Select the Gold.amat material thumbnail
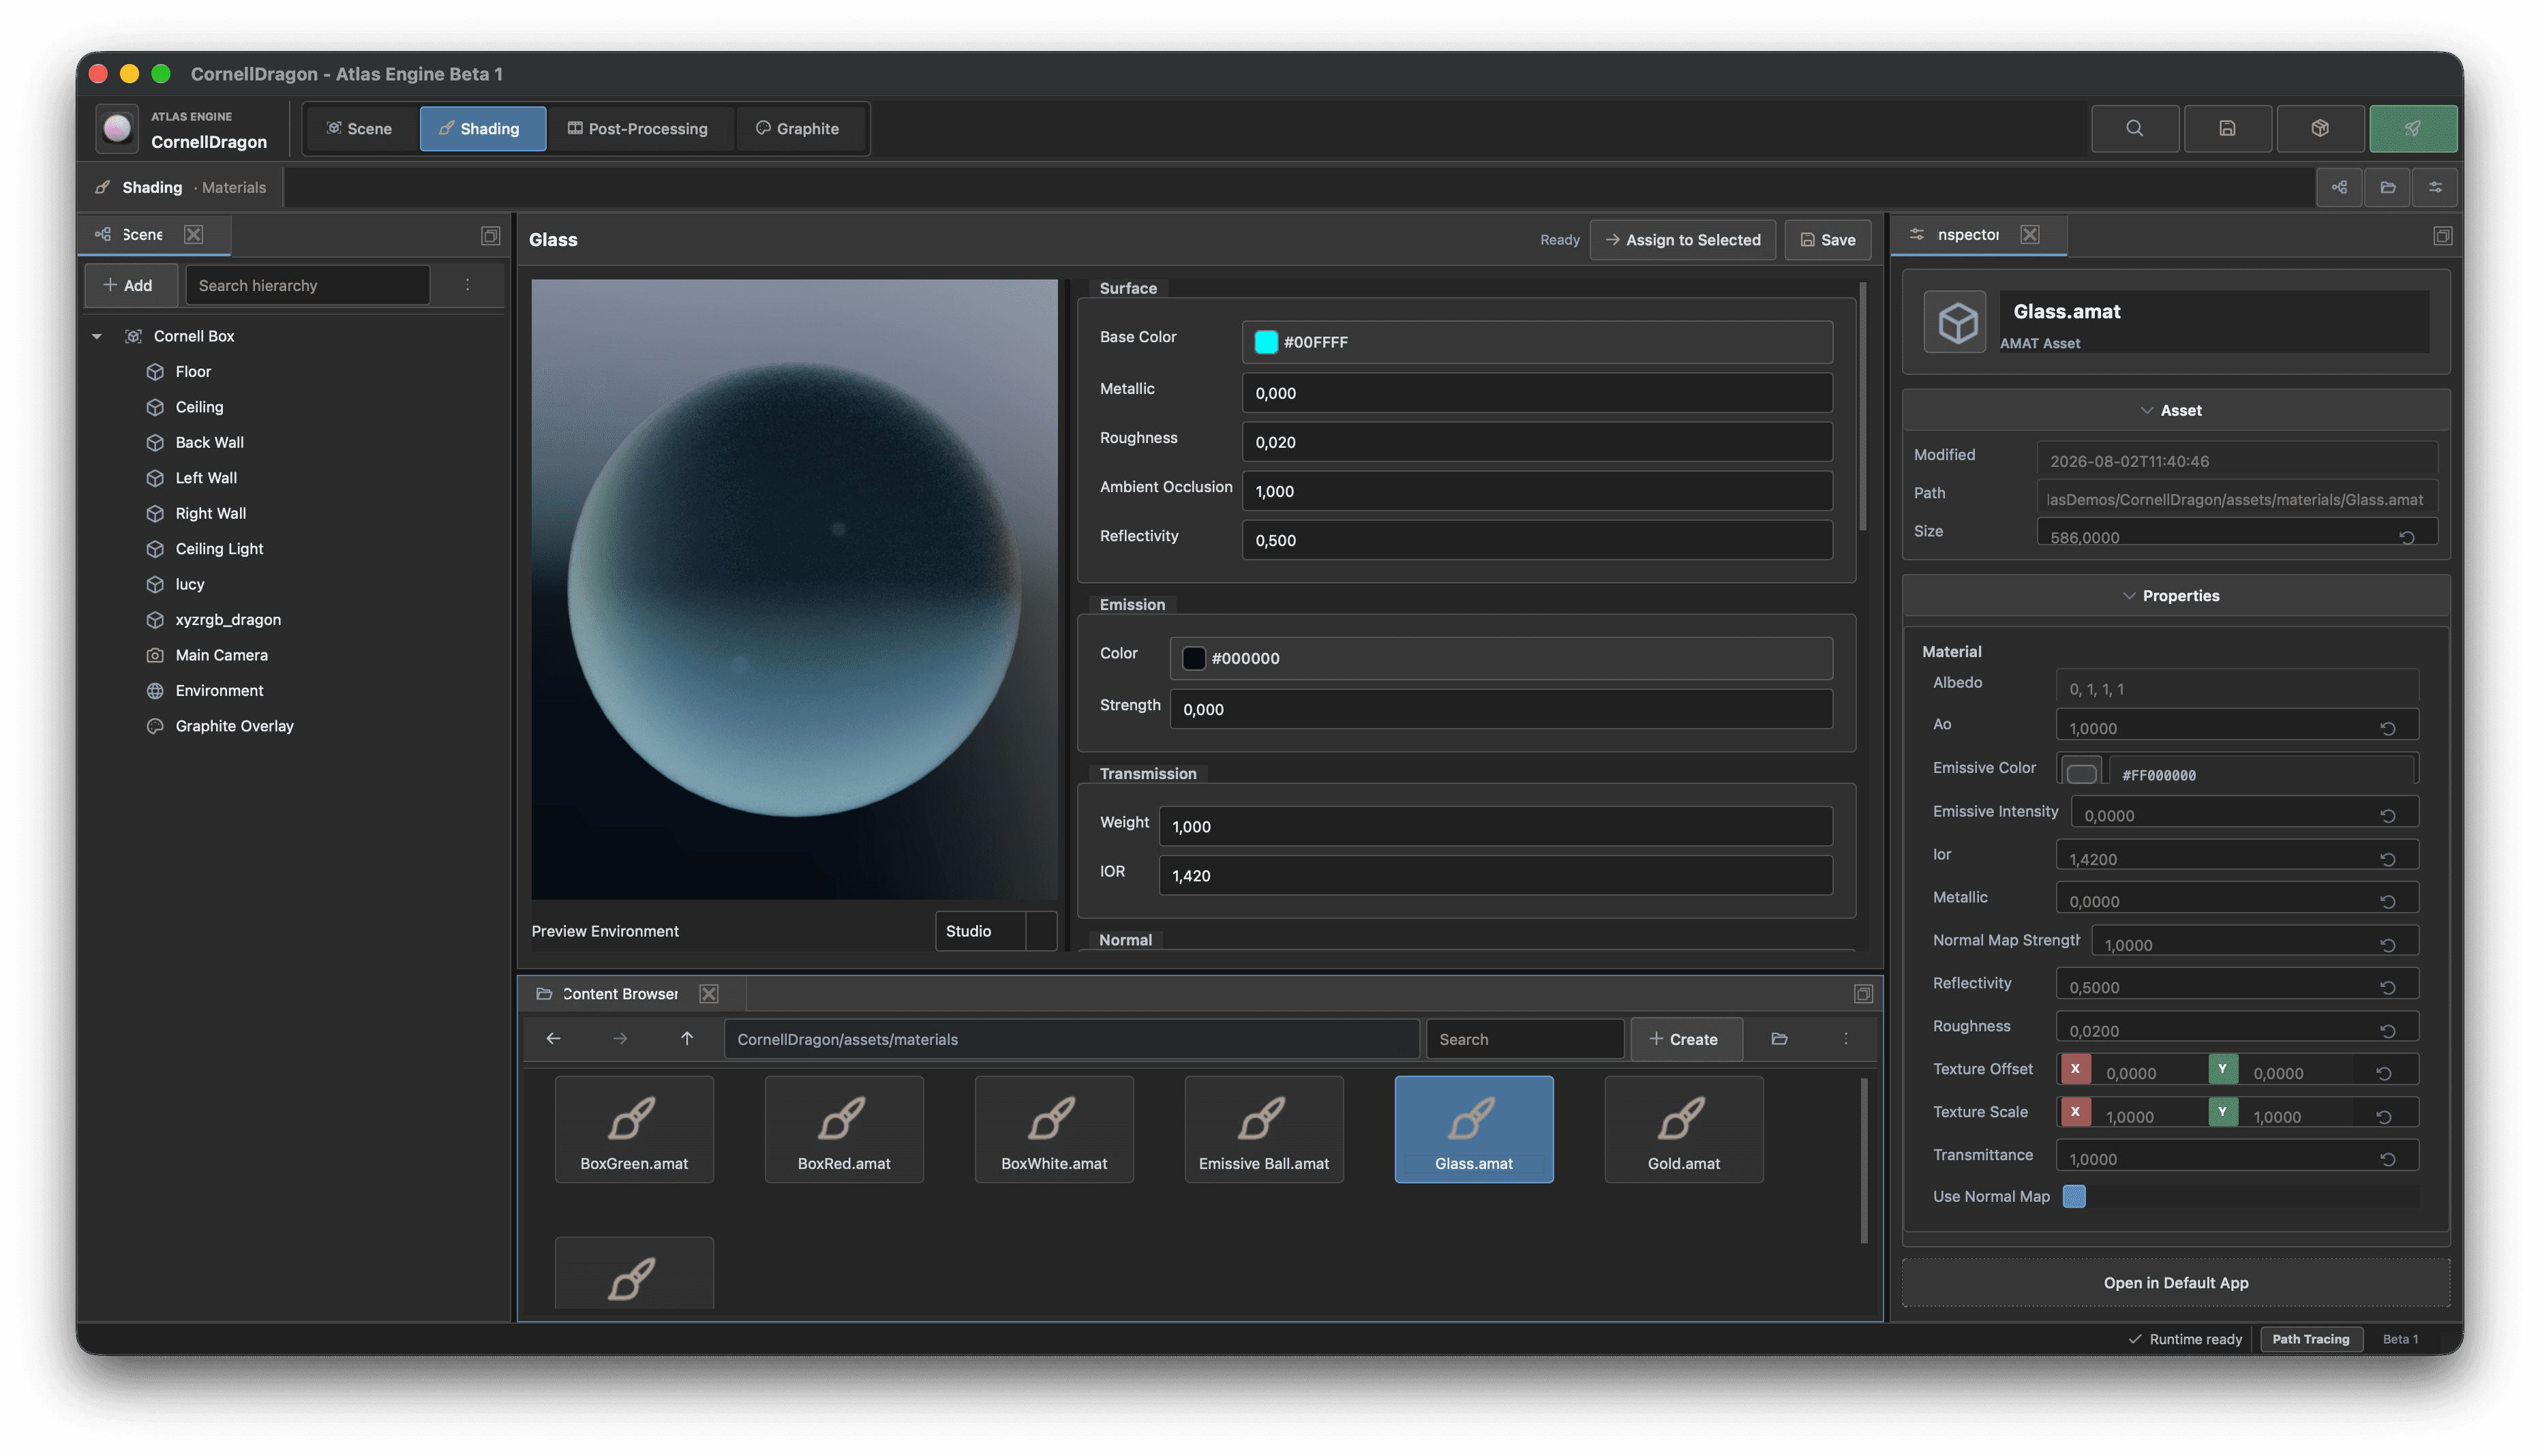Viewport: 2540px width, 1456px height. pyautogui.click(x=1684, y=1129)
